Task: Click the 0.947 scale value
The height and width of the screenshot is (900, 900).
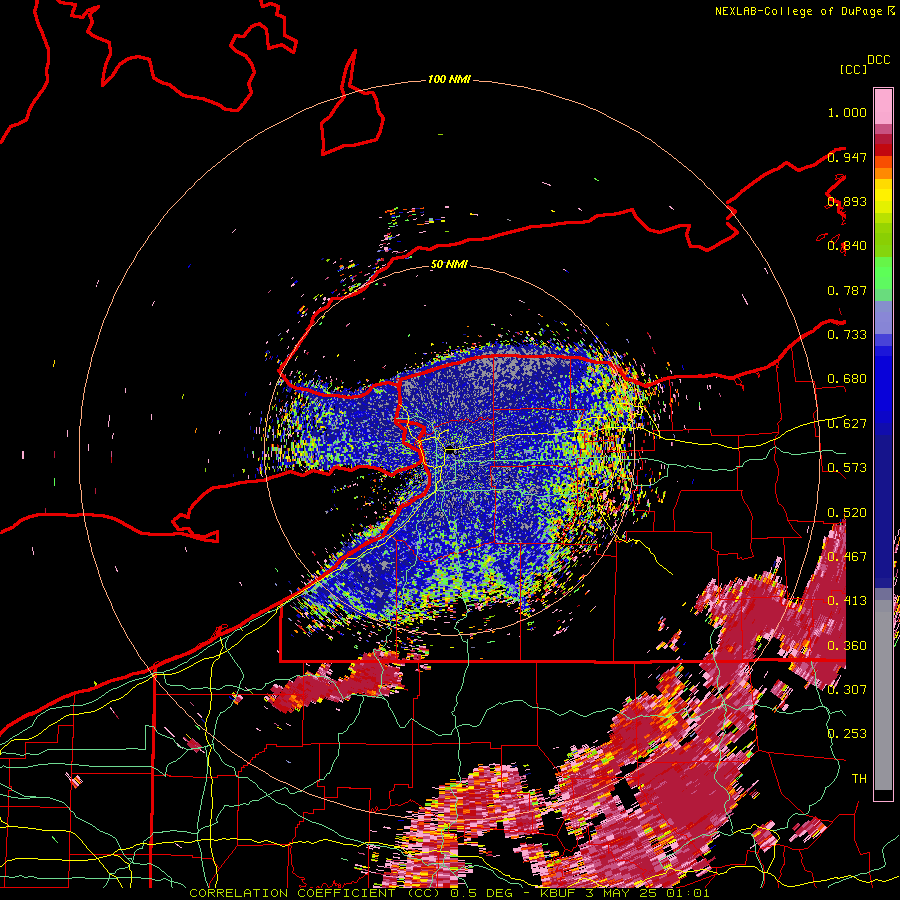Action: (x=847, y=157)
